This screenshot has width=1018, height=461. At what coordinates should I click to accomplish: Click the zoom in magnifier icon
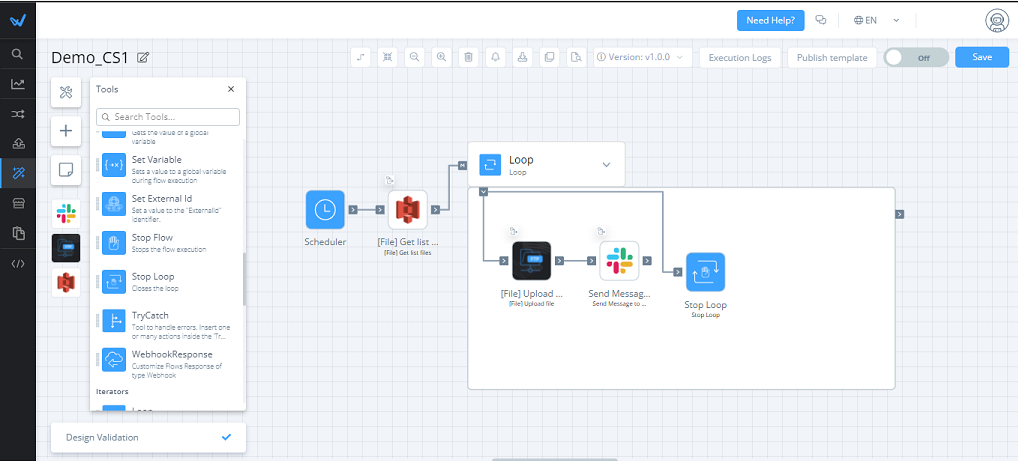(x=441, y=57)
